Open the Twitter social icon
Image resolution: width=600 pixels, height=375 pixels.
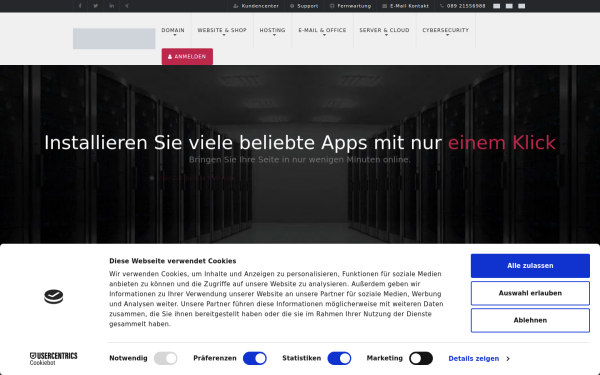point(96,6)
